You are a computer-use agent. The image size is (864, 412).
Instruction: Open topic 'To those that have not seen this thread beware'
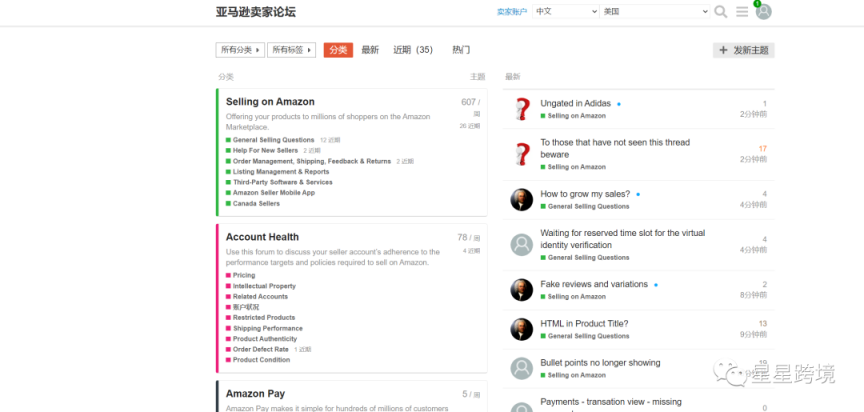(x=615, y=148)
